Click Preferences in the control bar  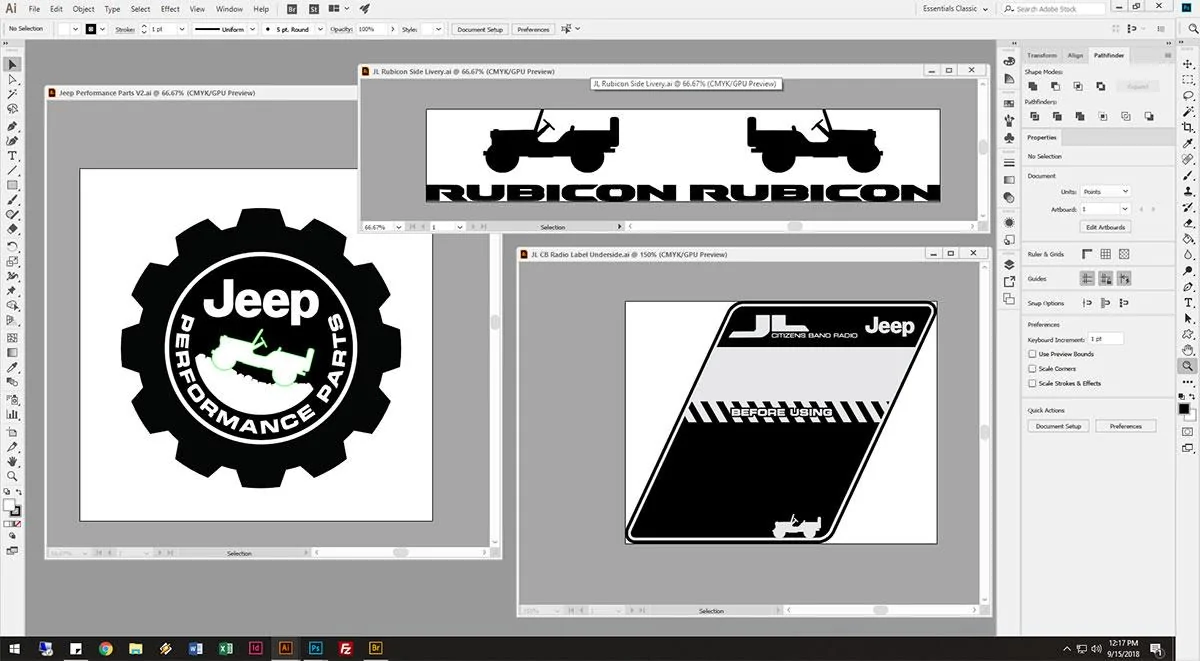(533, 29)
